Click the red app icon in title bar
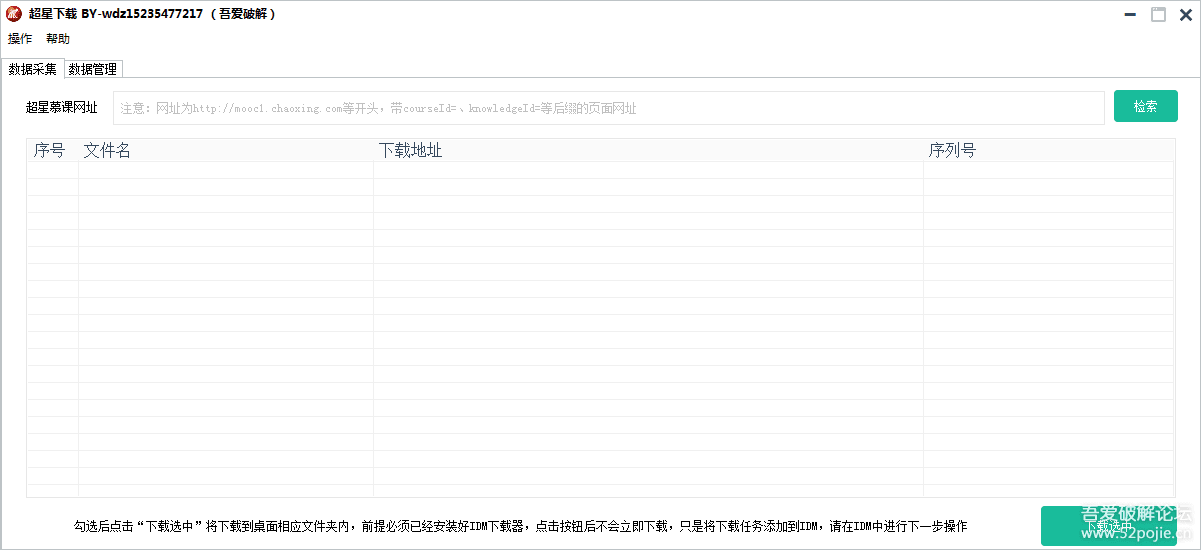This screenshot has width=1201, height=550. pyautogui.click(x=14, y=14)
